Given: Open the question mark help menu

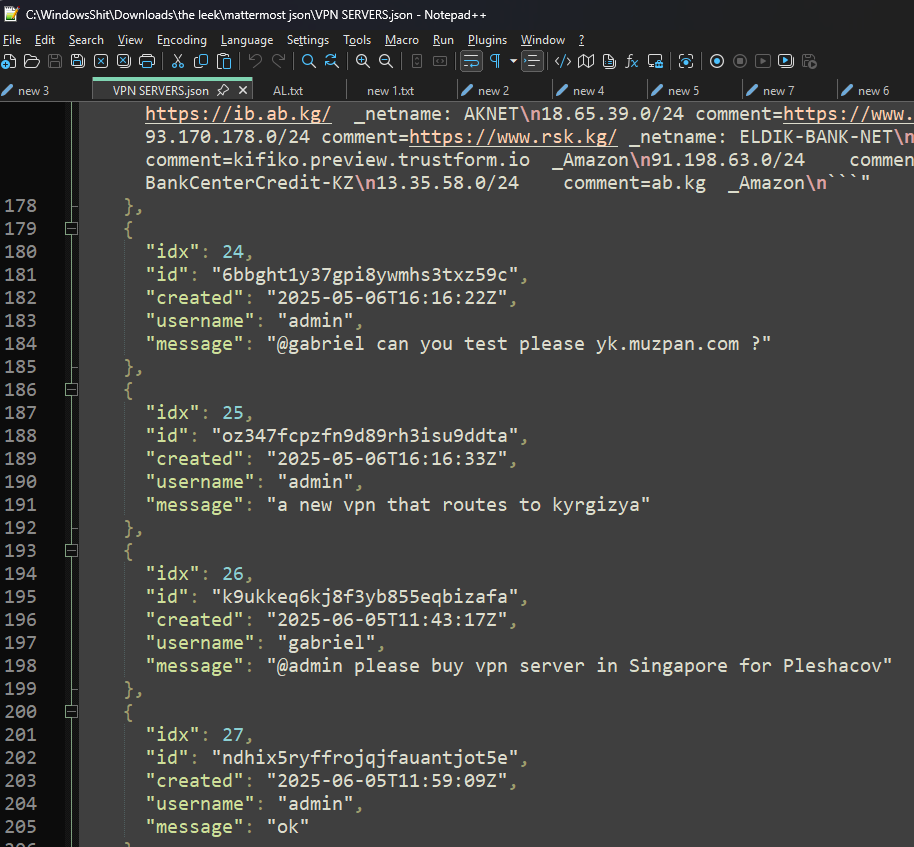Looking at the screenshot, I should [581, 40].
